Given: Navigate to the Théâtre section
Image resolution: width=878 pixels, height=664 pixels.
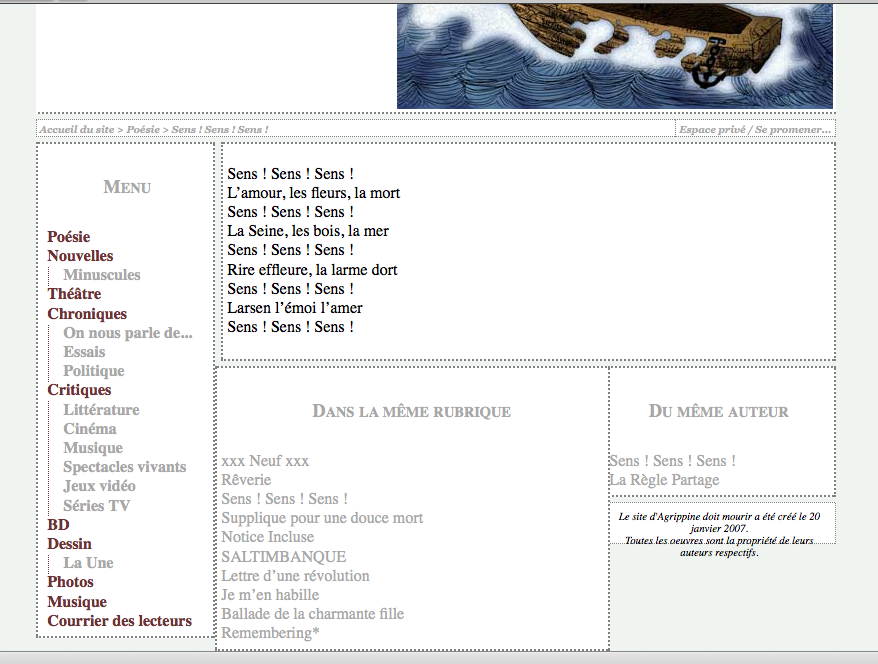Looking at the screenshot, I should pyautogui.click(x=74, y=294).
